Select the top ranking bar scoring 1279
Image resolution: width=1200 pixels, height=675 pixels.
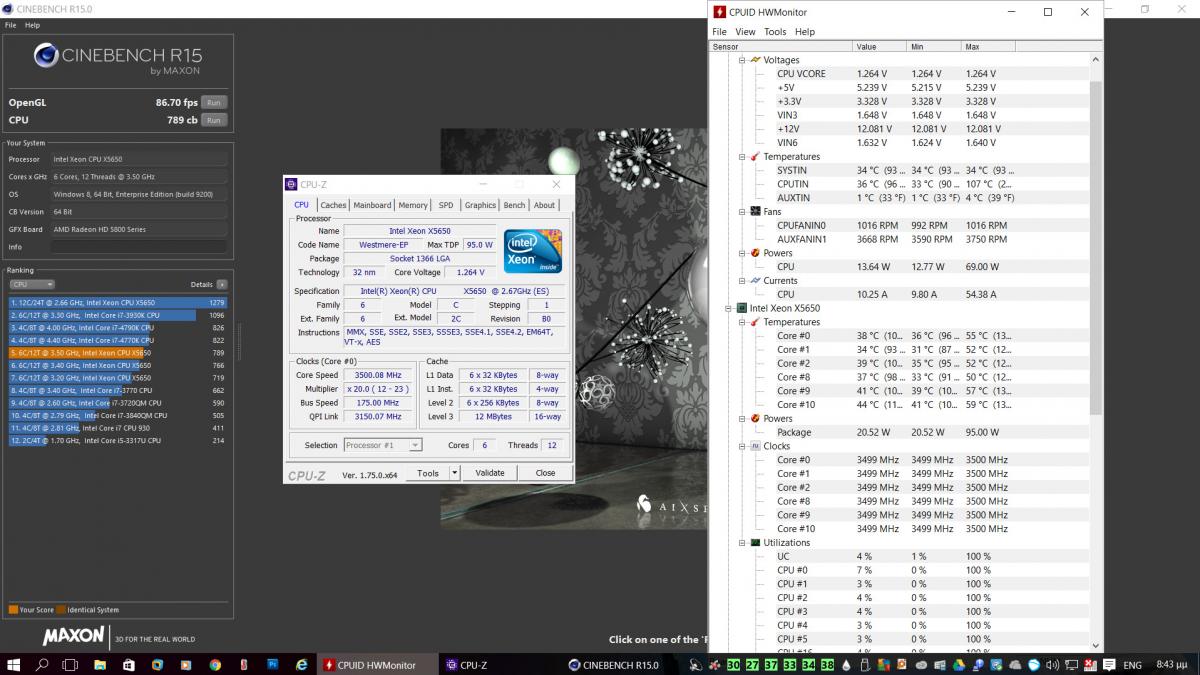point(118,302)
